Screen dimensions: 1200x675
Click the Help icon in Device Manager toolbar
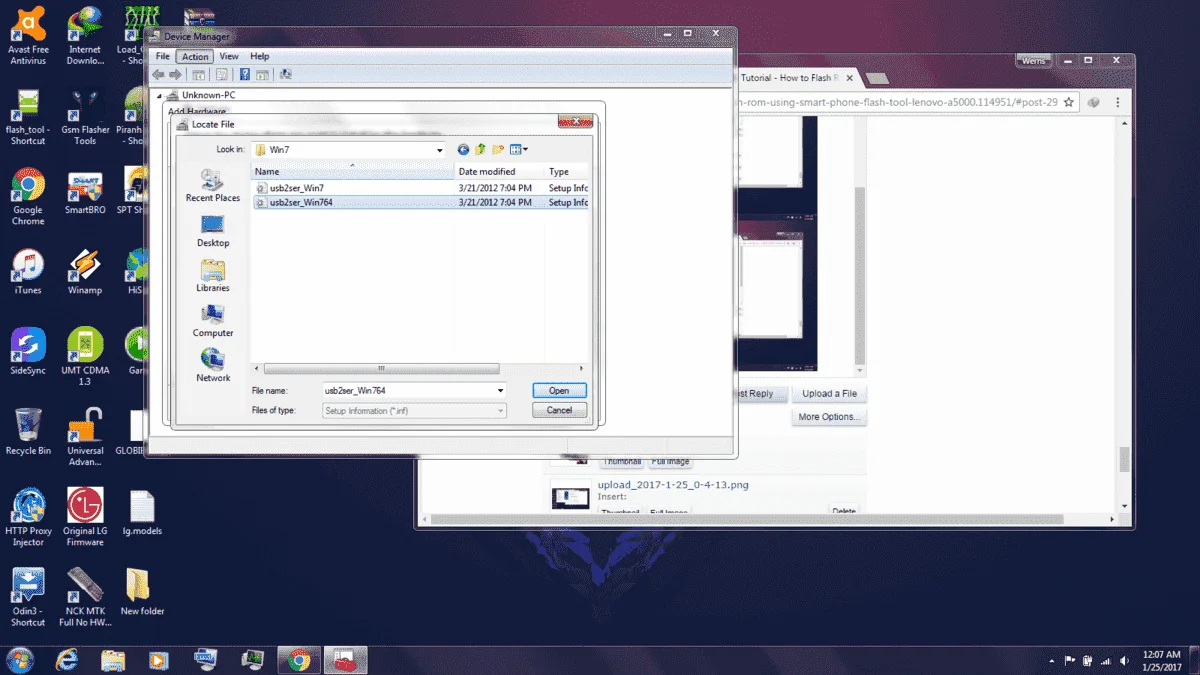tap(244, 75)
